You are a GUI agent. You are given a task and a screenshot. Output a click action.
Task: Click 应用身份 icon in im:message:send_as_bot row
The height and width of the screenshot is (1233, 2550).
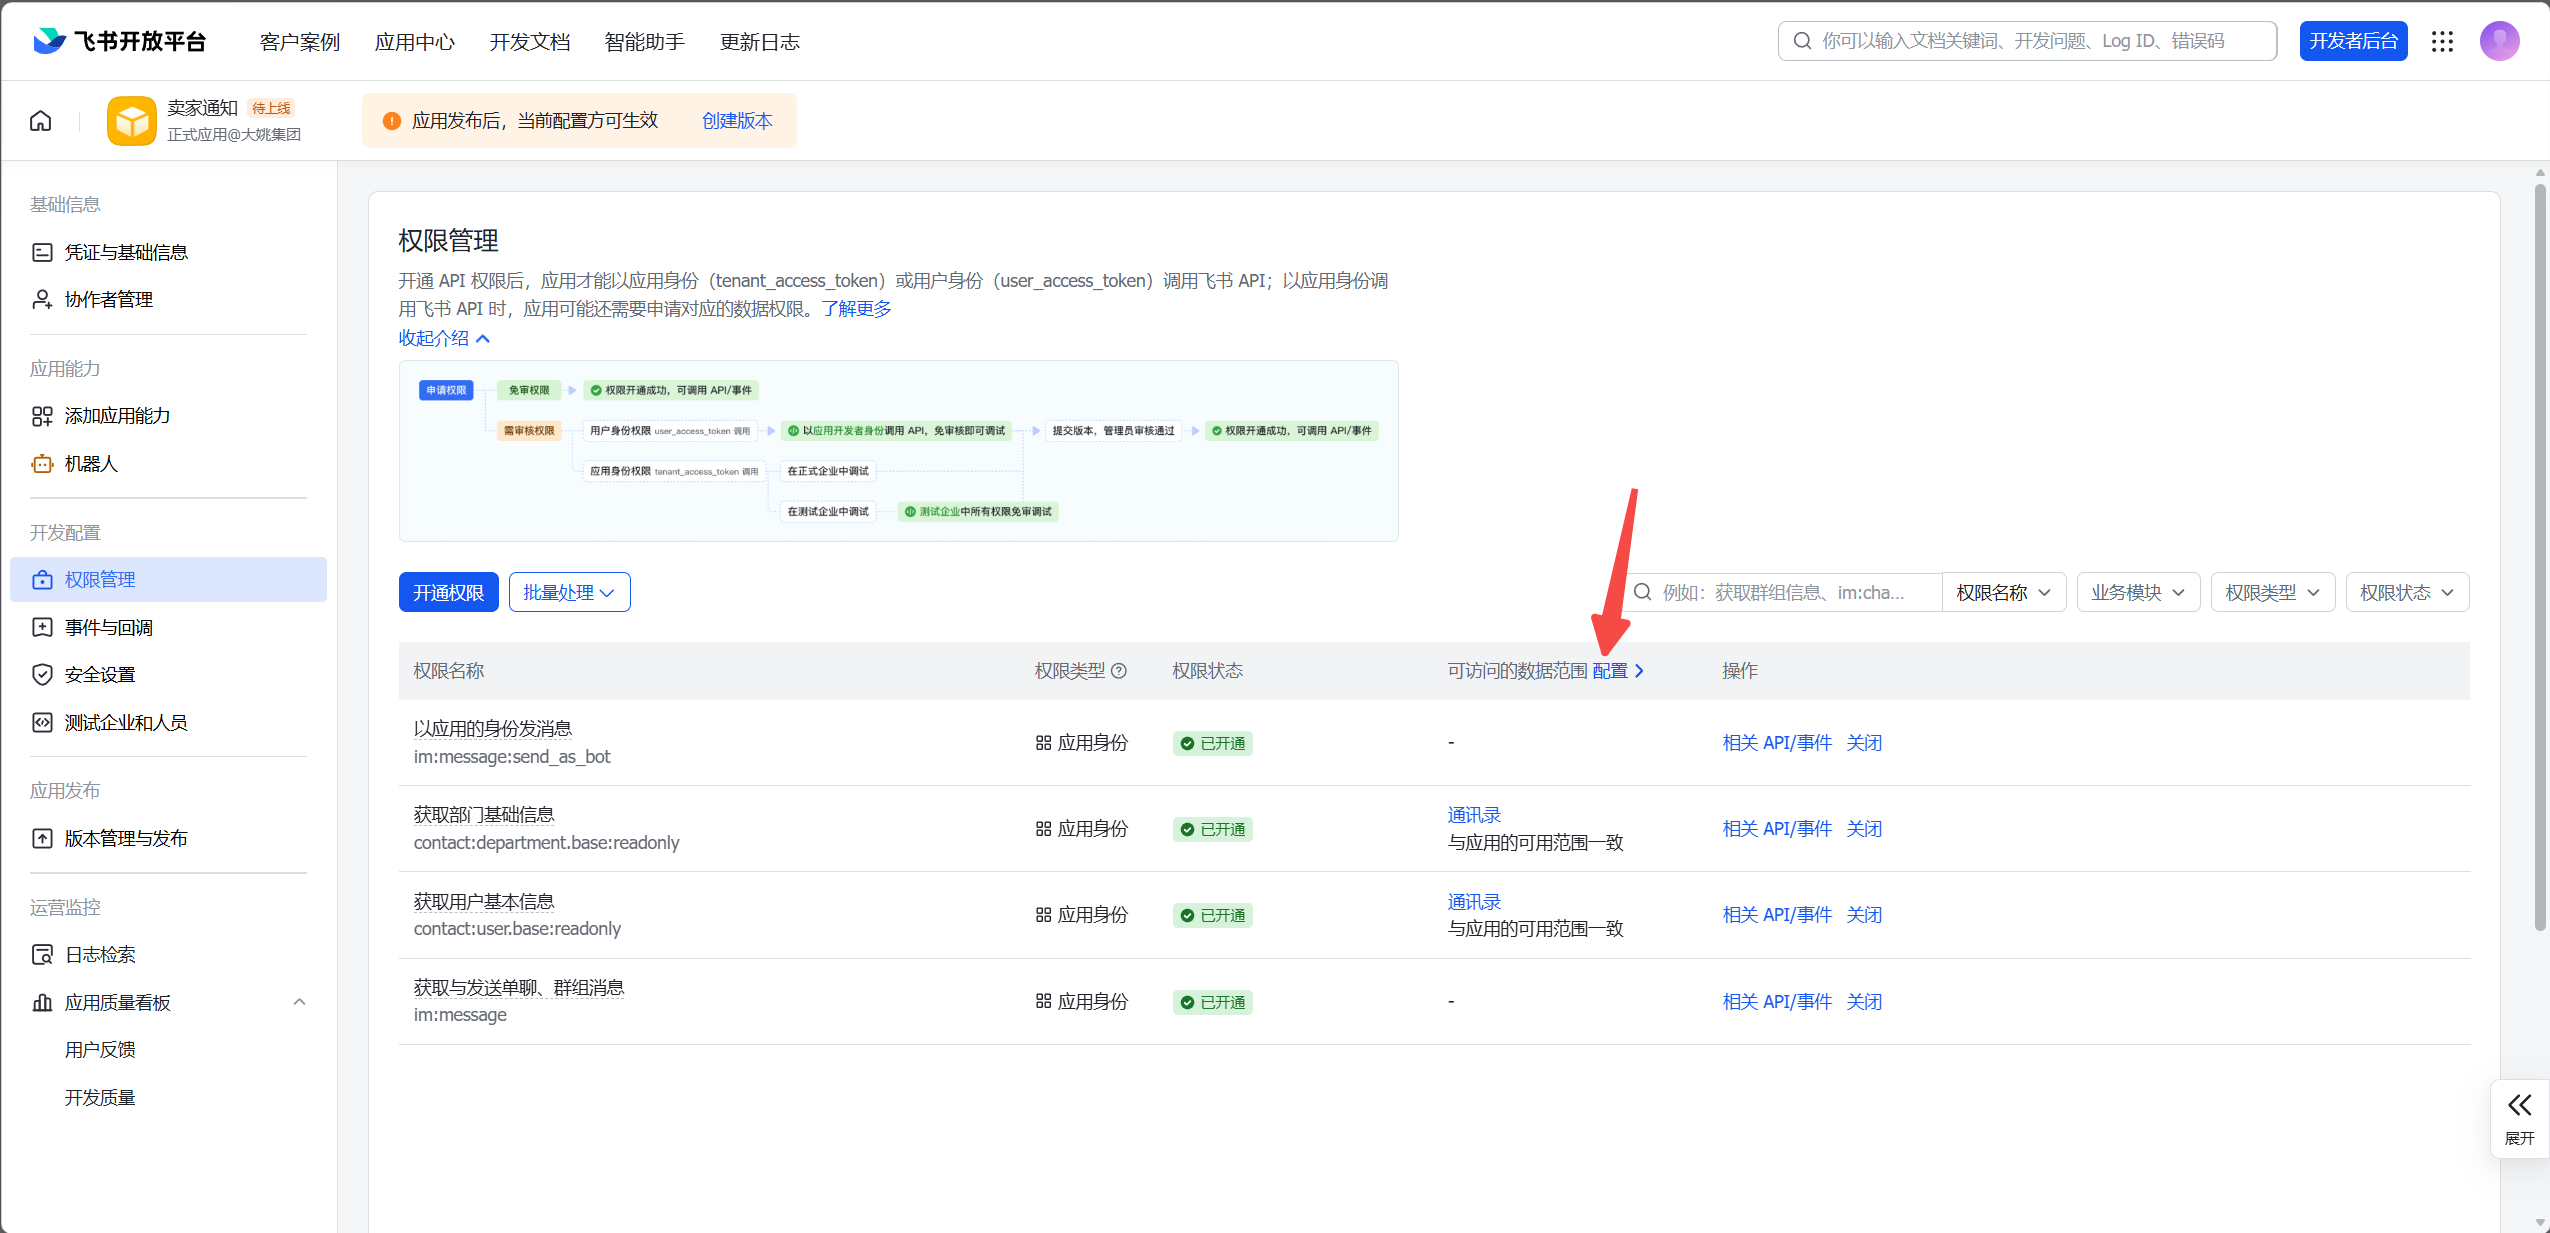[1043, 743]
